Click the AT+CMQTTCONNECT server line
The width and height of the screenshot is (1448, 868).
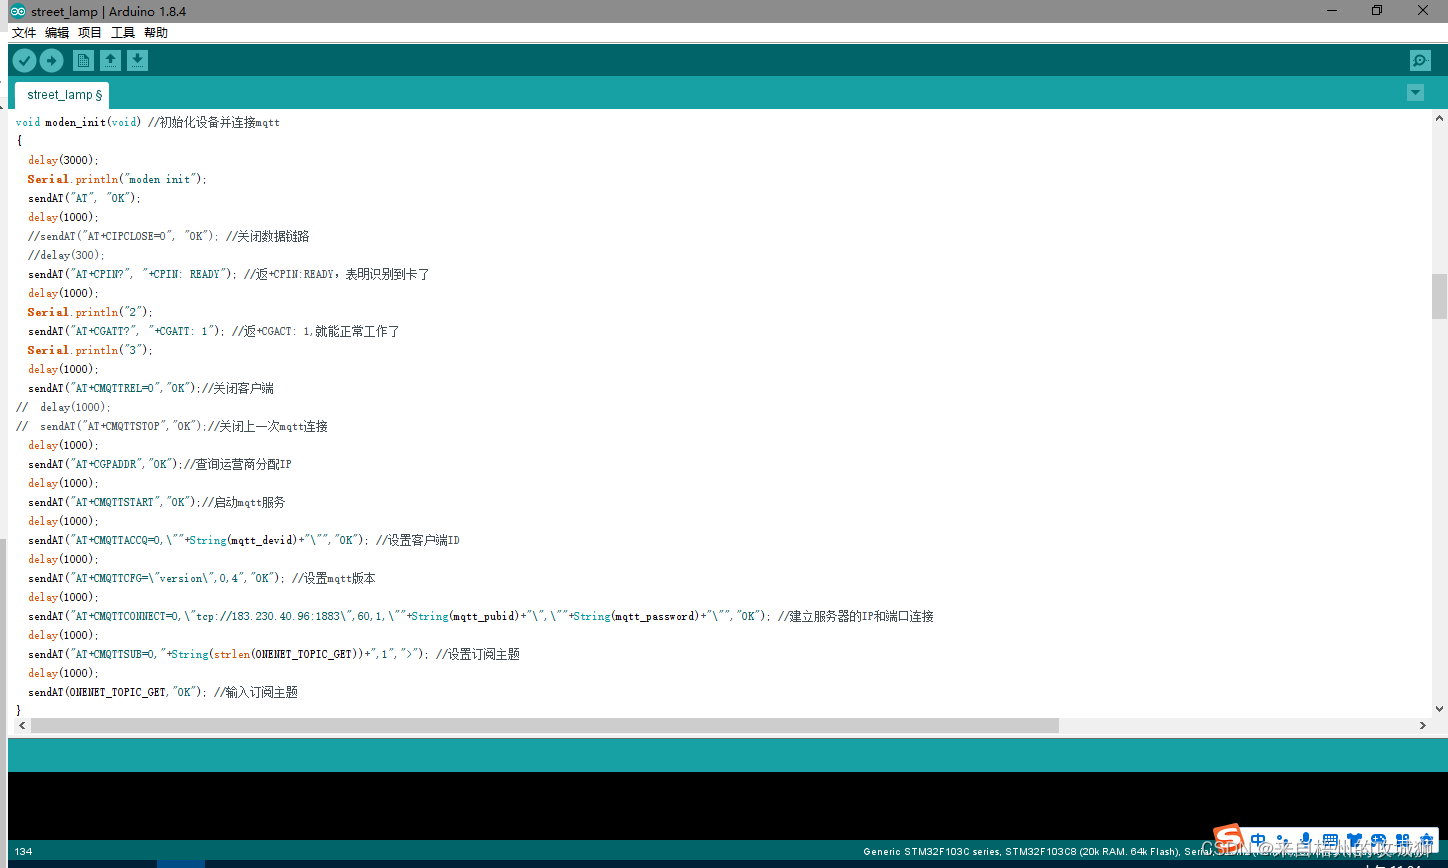(x=480, y=616)
